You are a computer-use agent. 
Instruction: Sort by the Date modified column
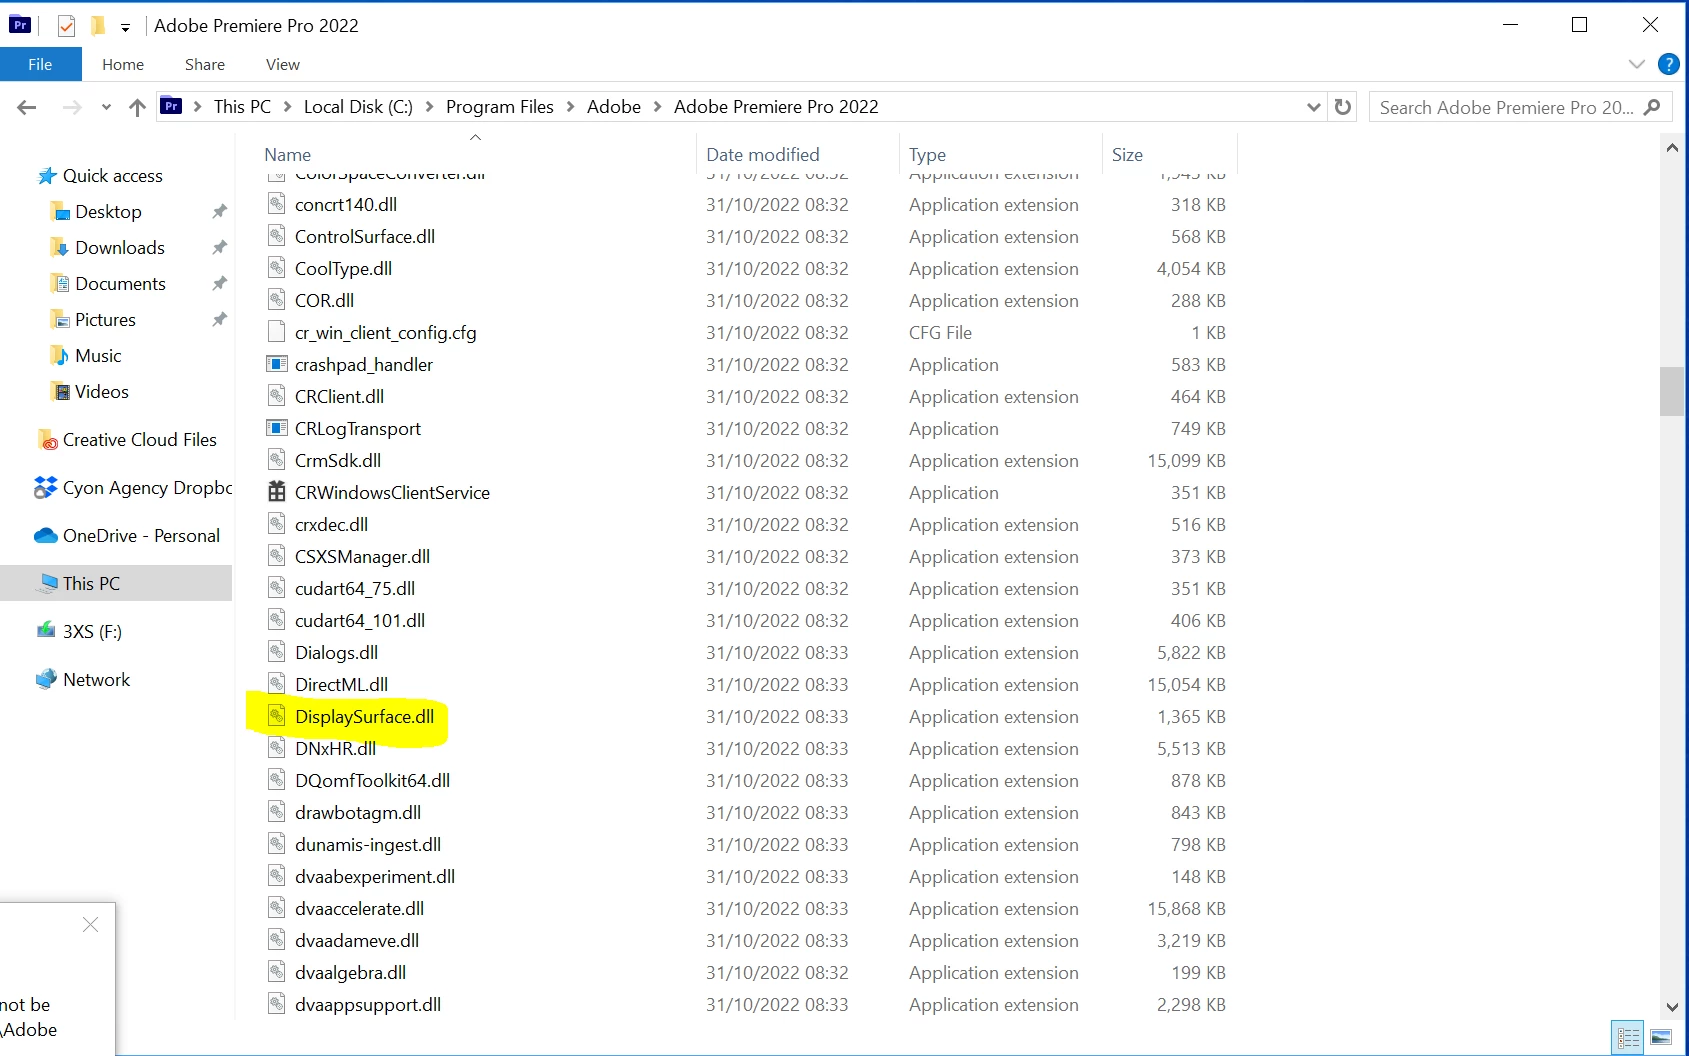click(x=763, y=155)
